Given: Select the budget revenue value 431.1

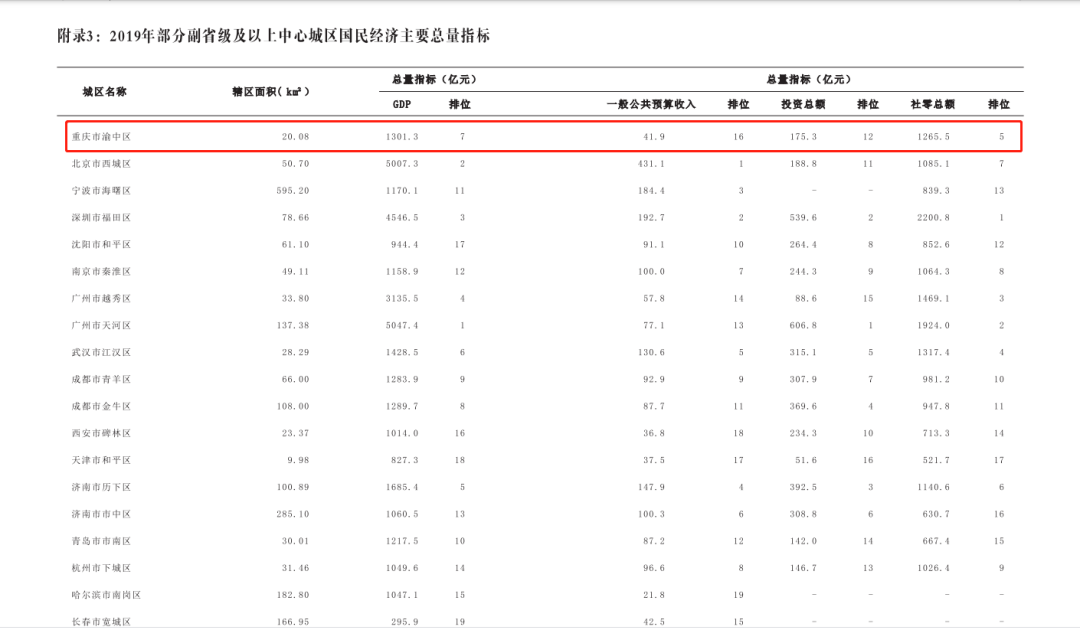Looking at the screenshot, I should (651, 164).
